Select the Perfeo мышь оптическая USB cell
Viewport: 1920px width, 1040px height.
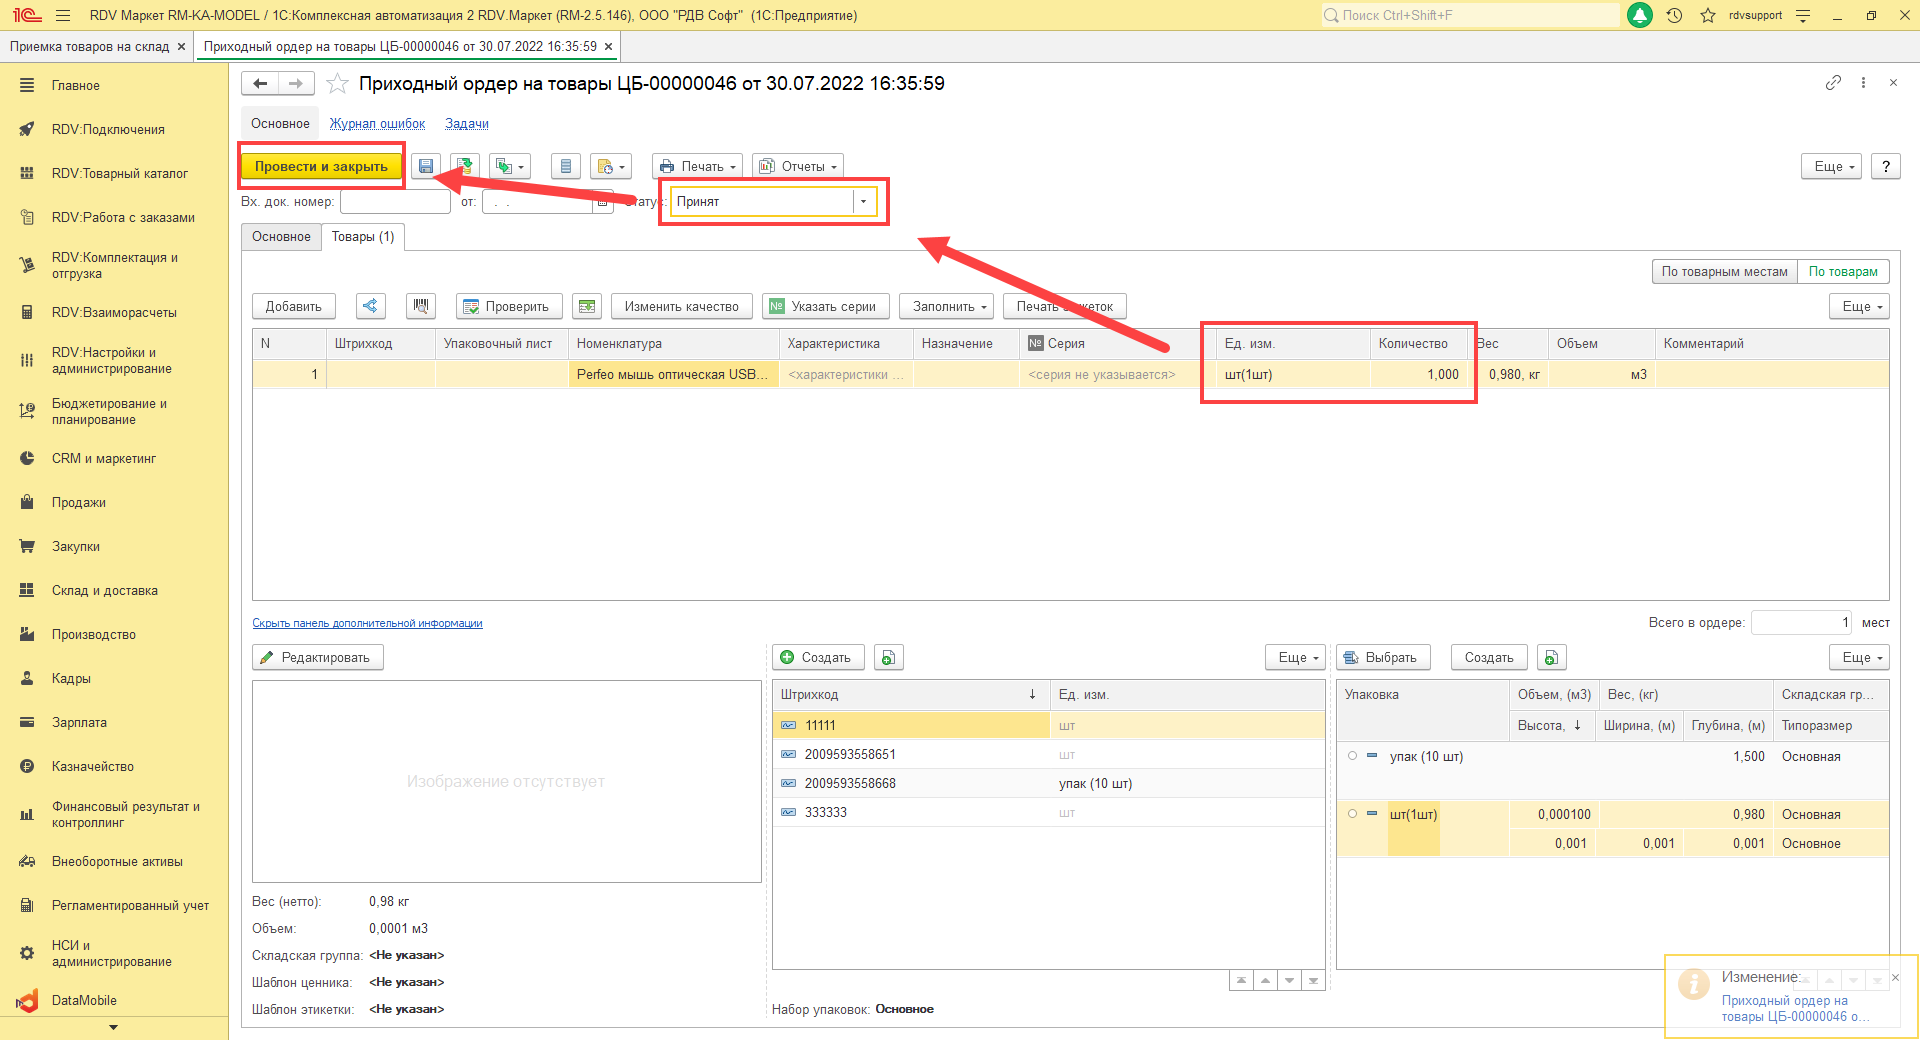(673, 374)
